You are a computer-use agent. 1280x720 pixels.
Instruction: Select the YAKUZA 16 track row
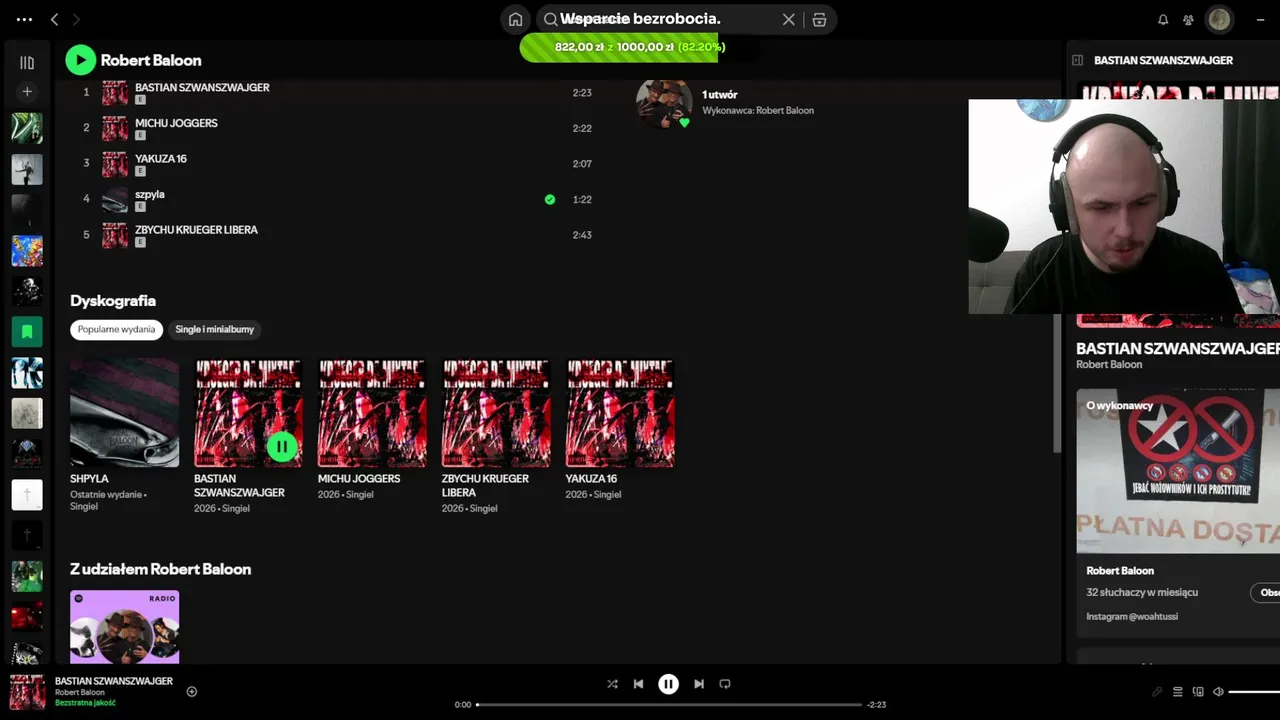[x=336, y=164]
